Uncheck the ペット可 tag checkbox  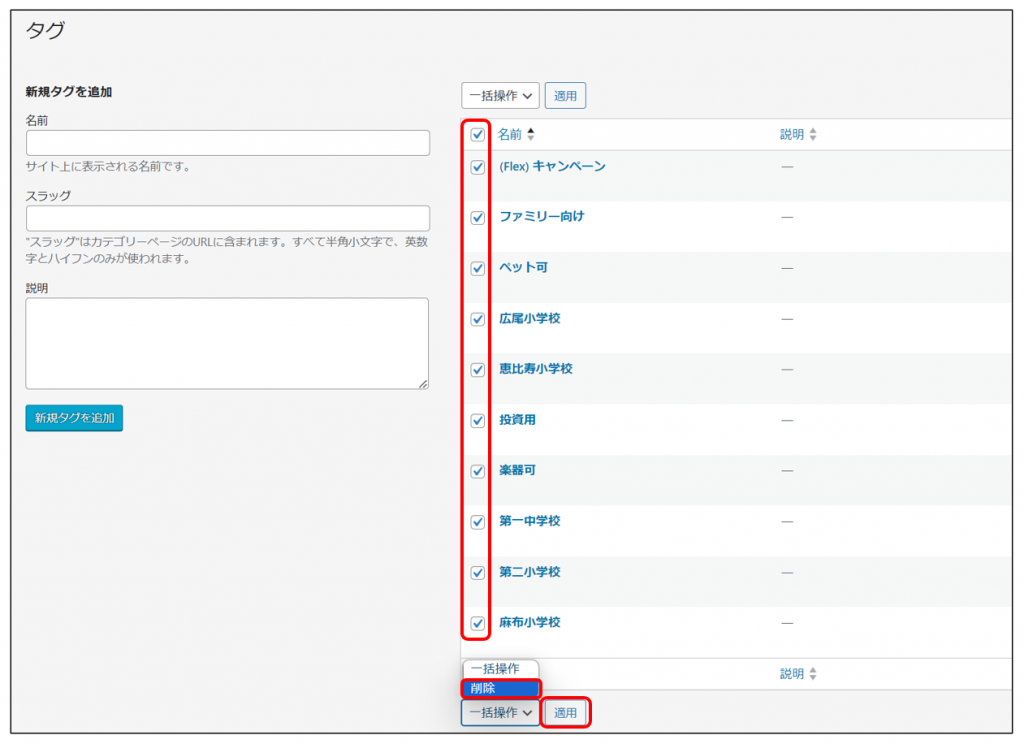pos(477,269)
